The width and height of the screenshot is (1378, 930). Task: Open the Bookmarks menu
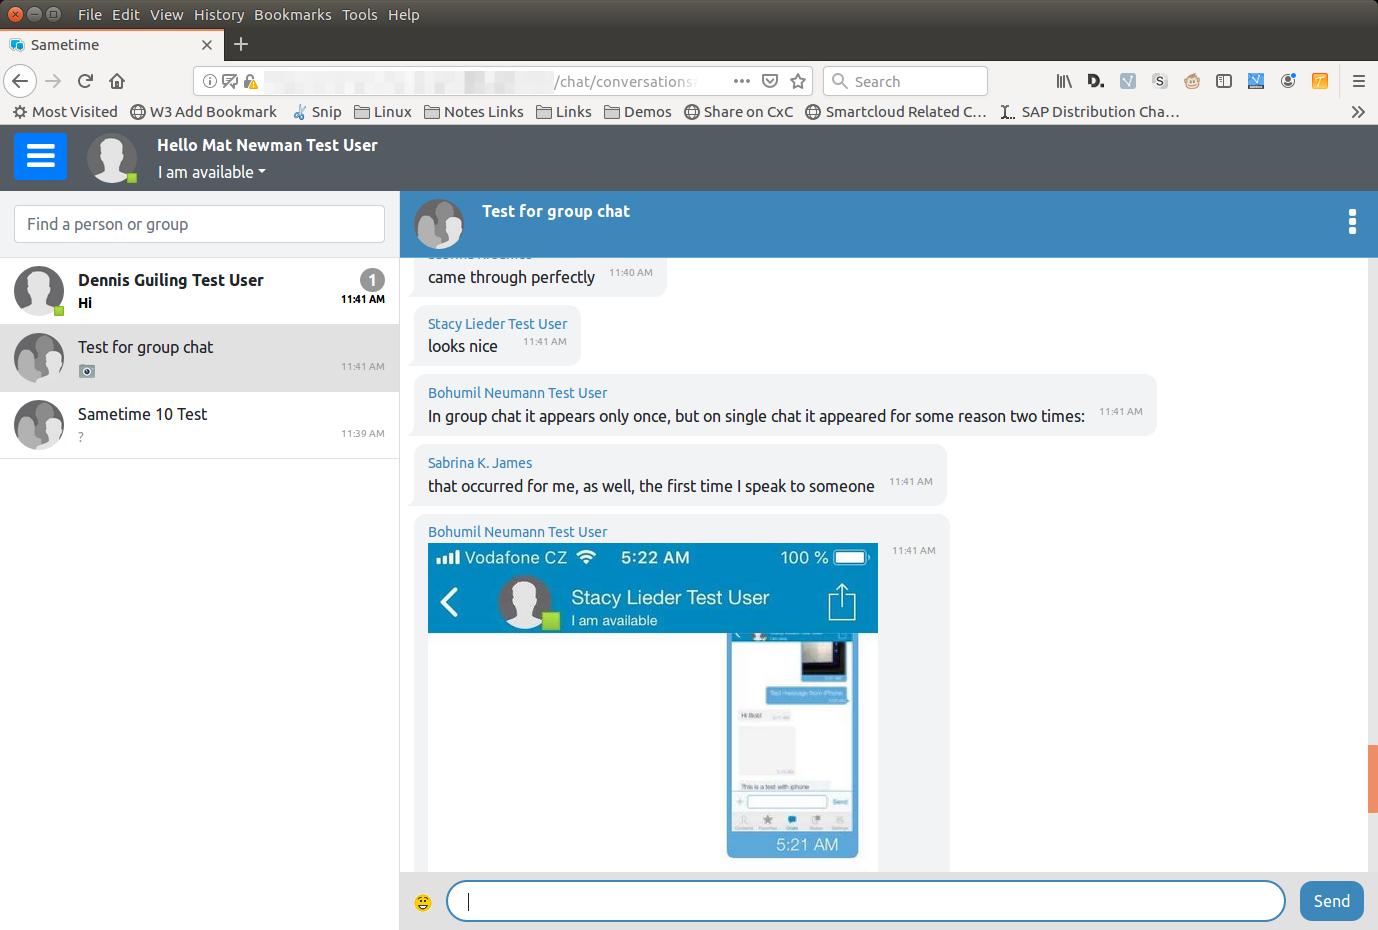(x=292, y=14)
